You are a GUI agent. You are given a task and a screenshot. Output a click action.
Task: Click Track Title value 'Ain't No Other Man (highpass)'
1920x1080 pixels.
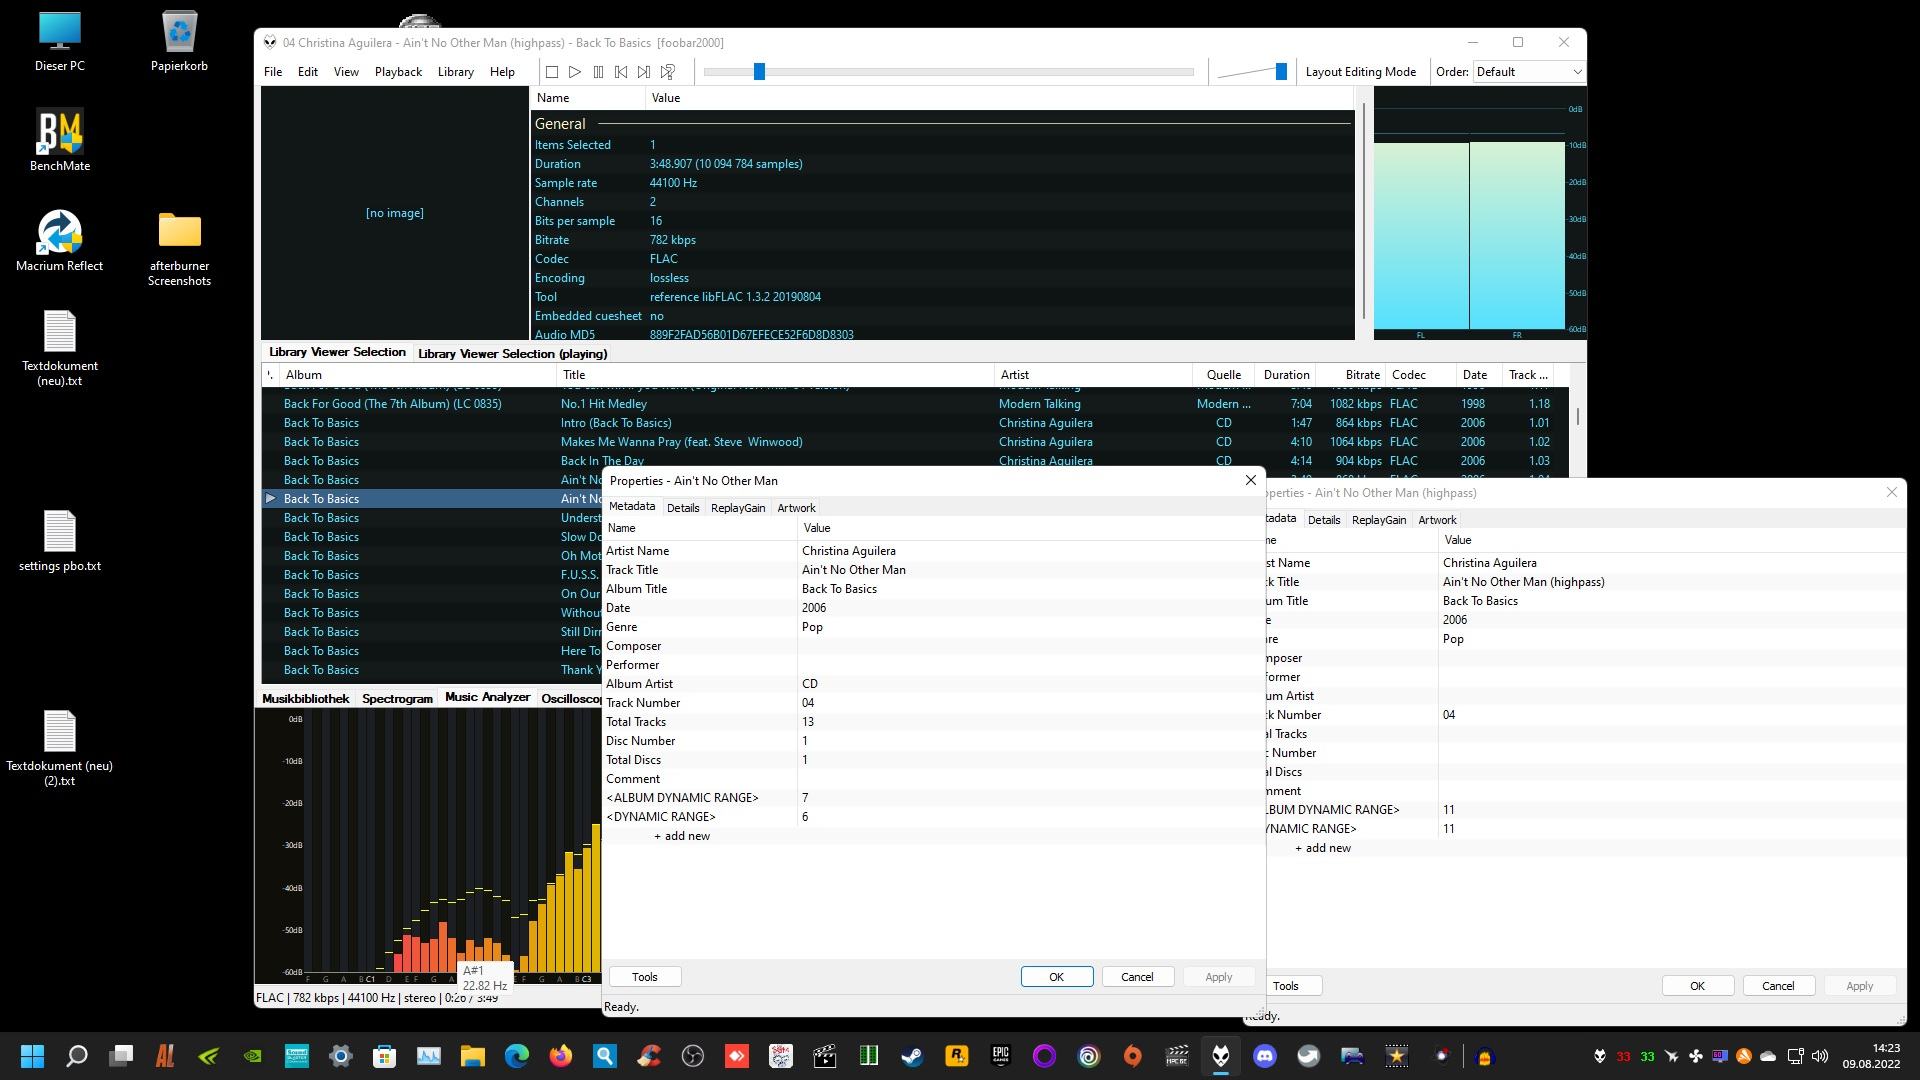(1523, 582)
